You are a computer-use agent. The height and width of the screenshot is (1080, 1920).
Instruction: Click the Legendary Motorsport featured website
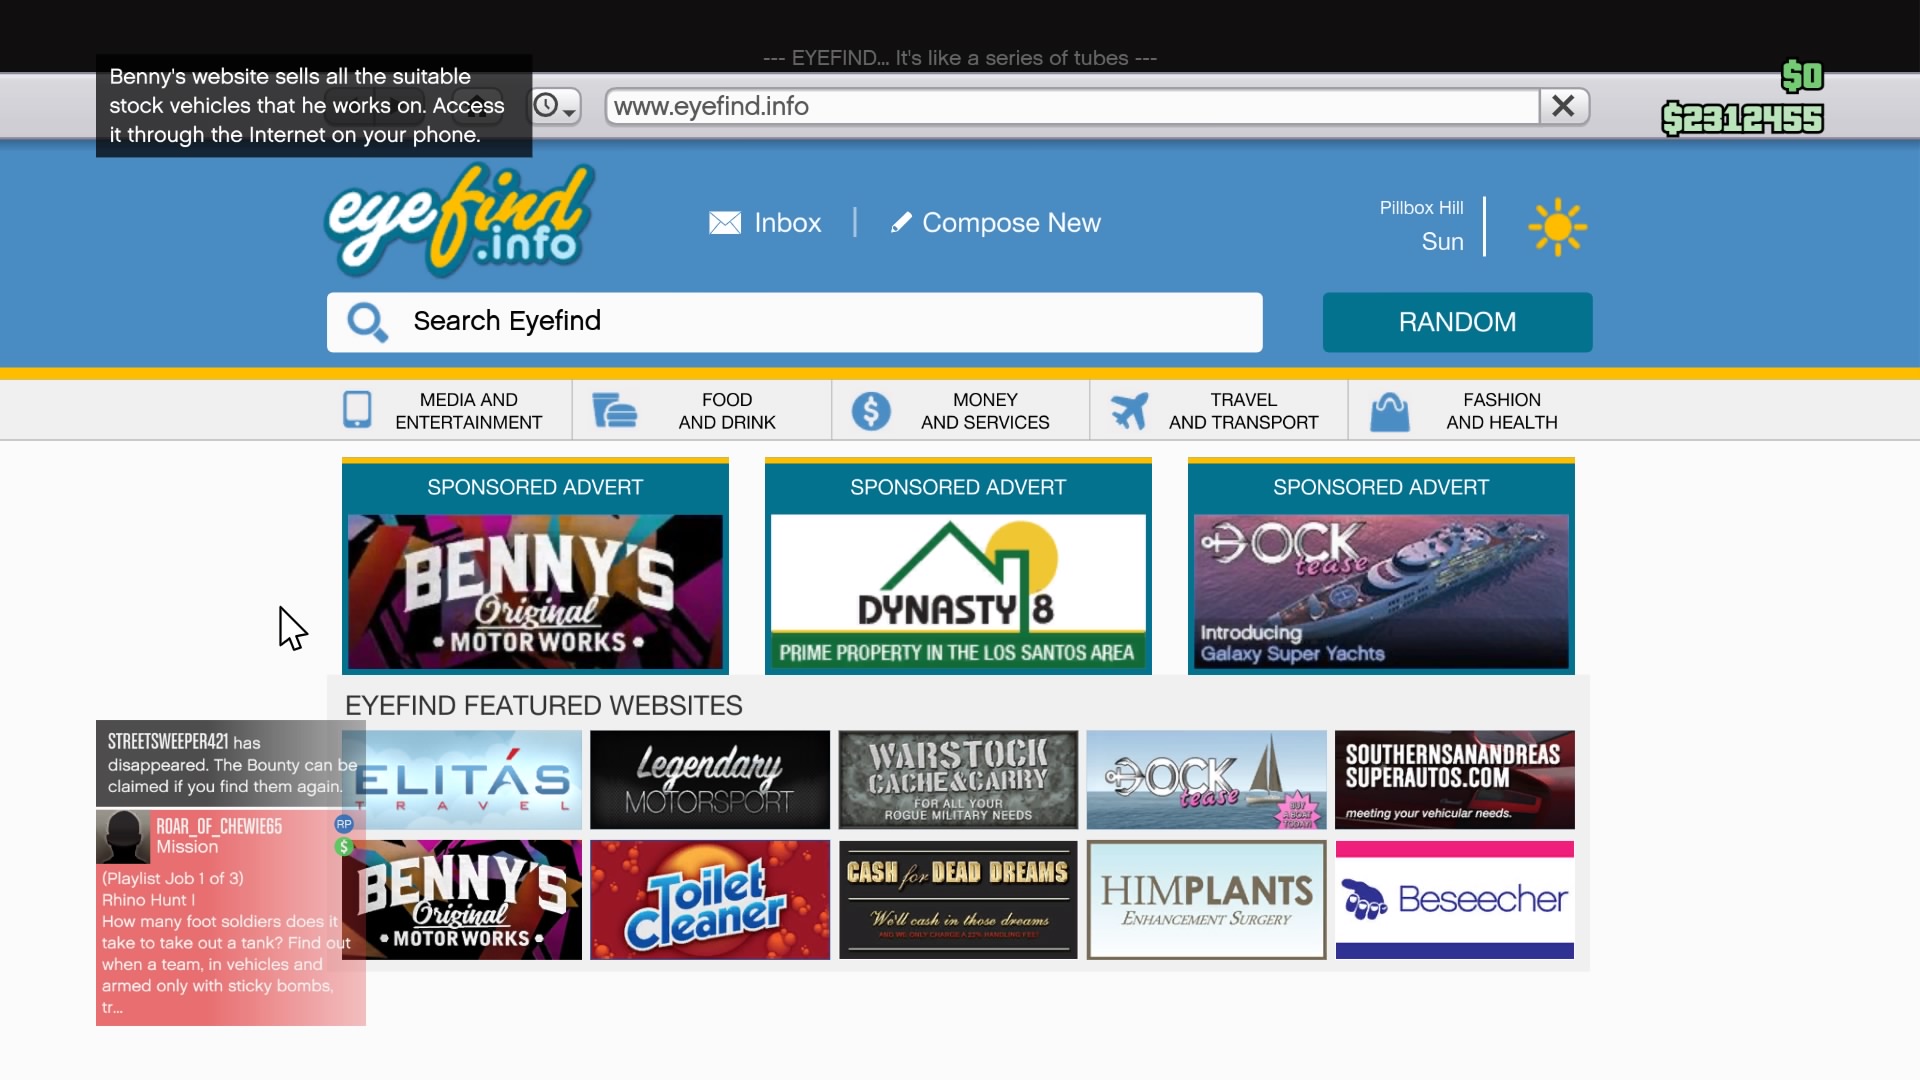click(711, 779)
